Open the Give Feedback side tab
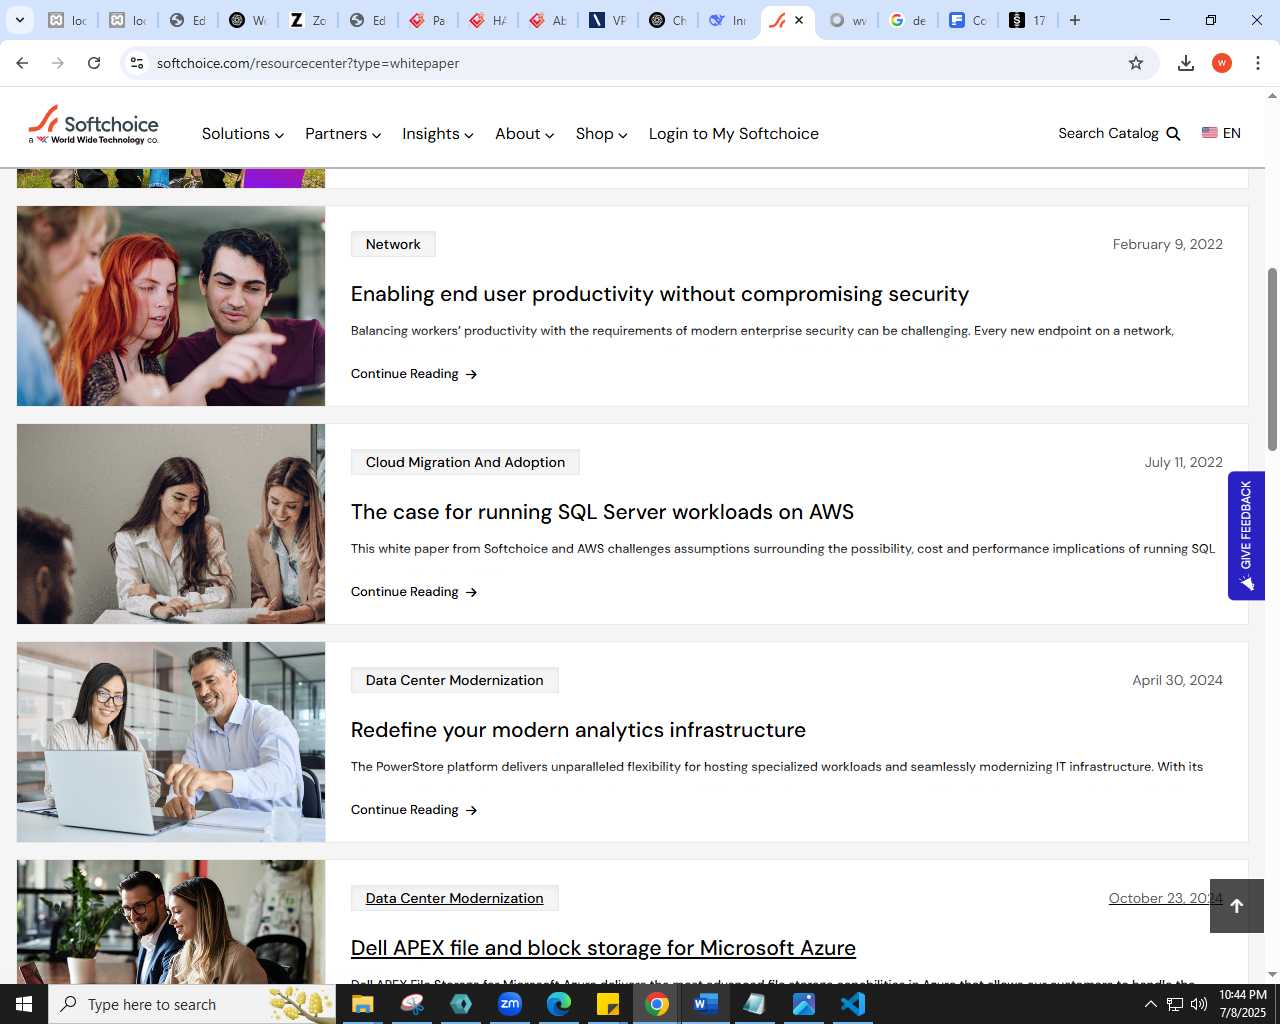This screenshot has width=1280, height=1024. click(1246, 536)
